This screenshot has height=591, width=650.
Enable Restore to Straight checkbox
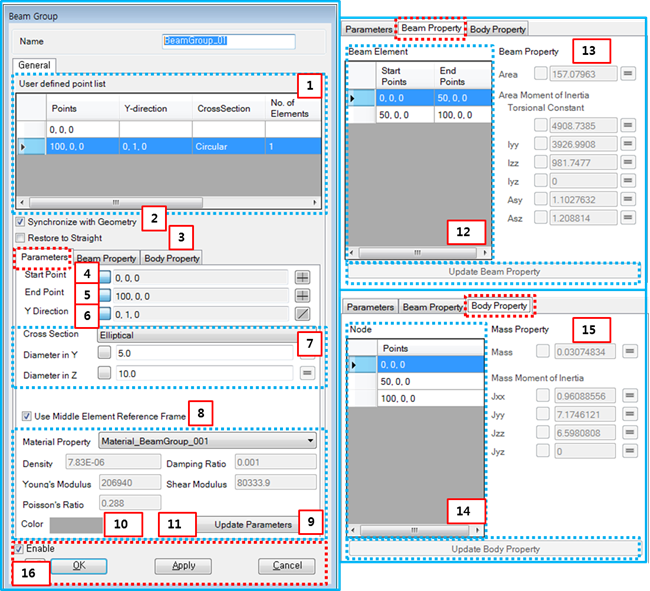pyautogui.click(x=20, y=238)
